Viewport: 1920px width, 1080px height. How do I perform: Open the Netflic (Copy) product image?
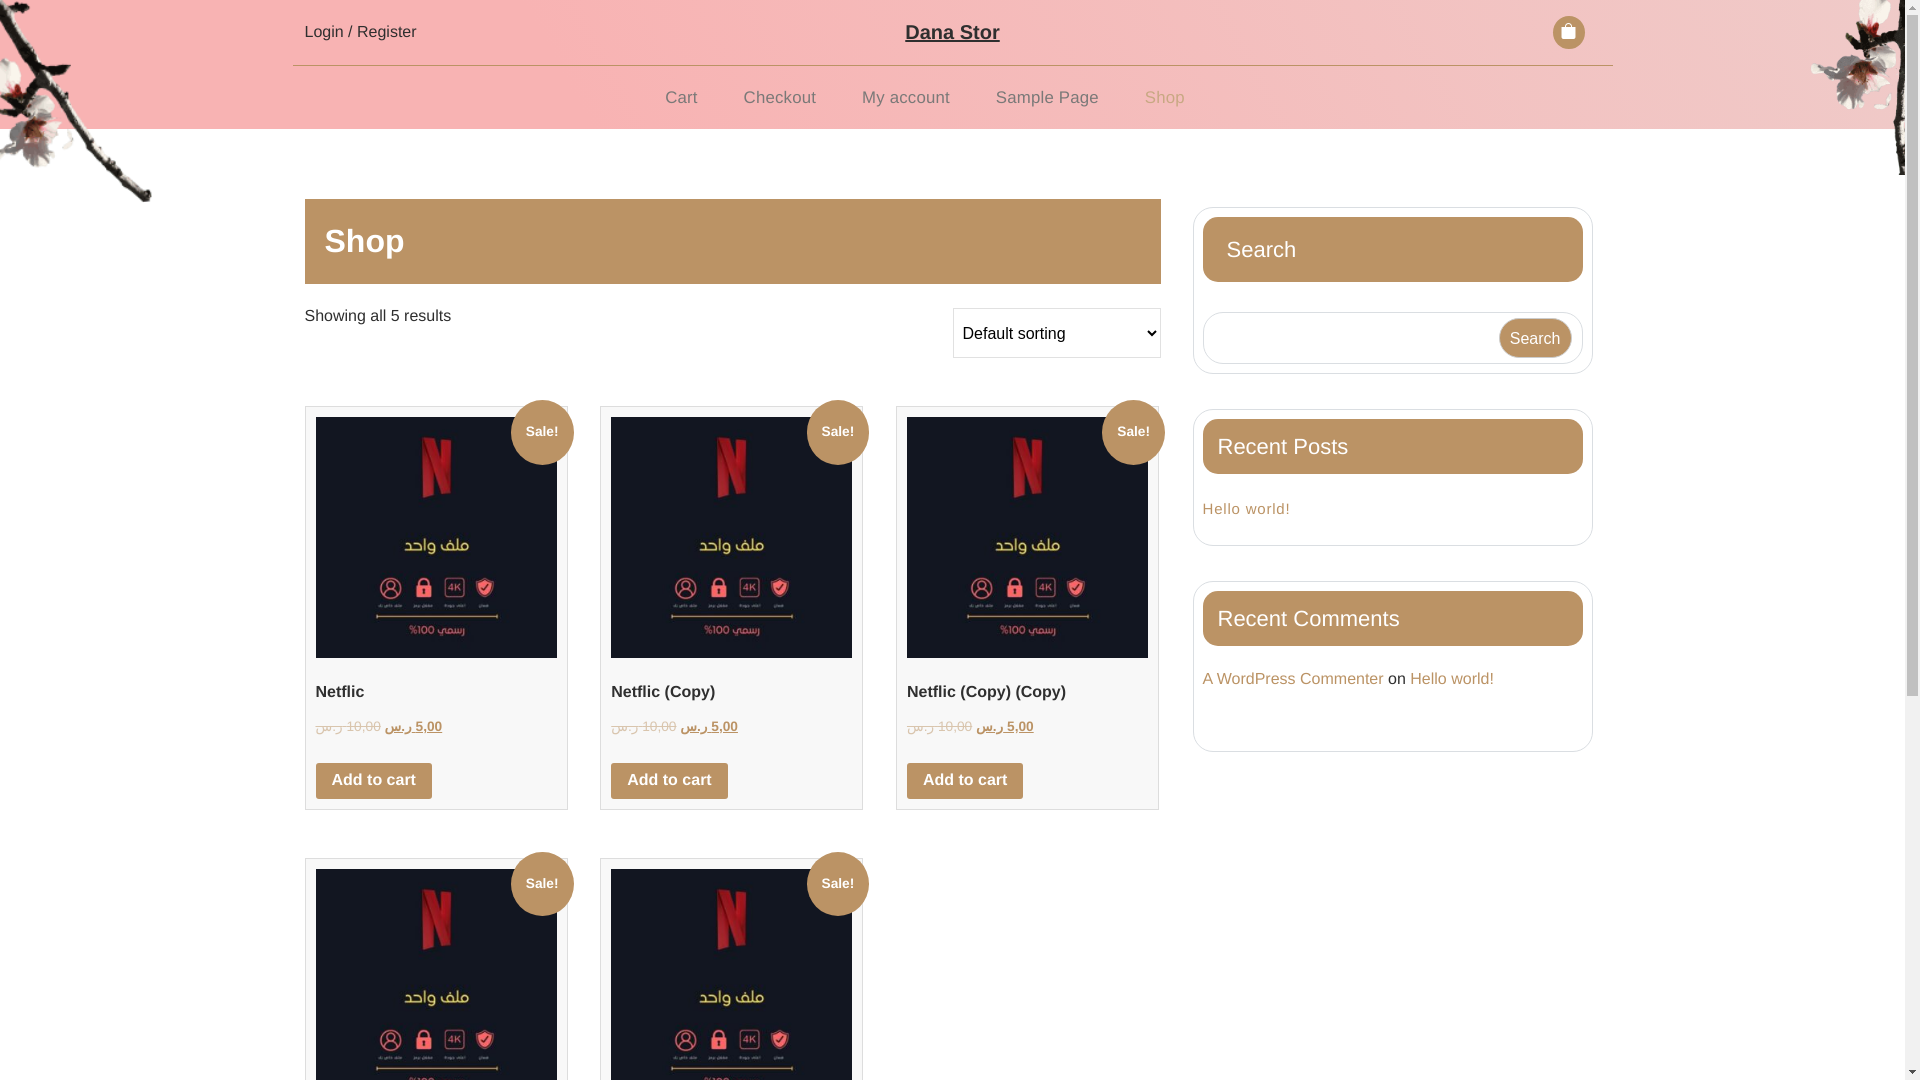(731, 537)
